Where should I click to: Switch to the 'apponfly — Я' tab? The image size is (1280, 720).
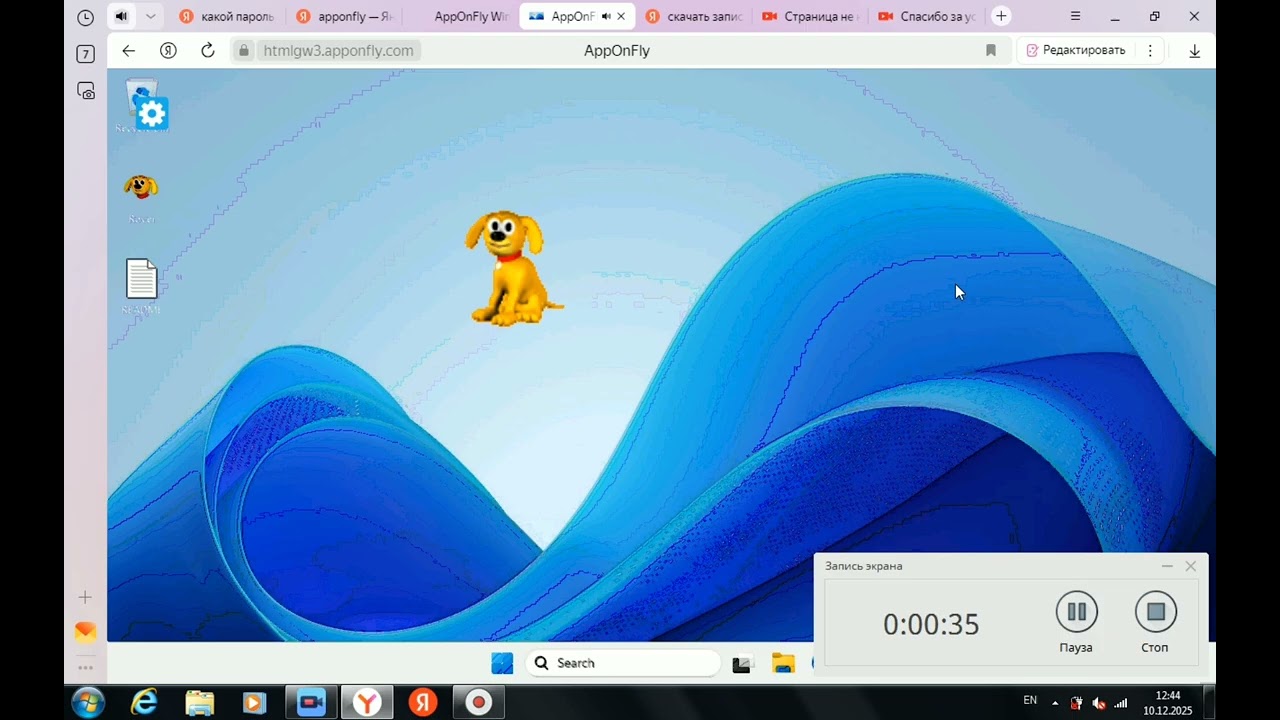click(x=345, y=16)
